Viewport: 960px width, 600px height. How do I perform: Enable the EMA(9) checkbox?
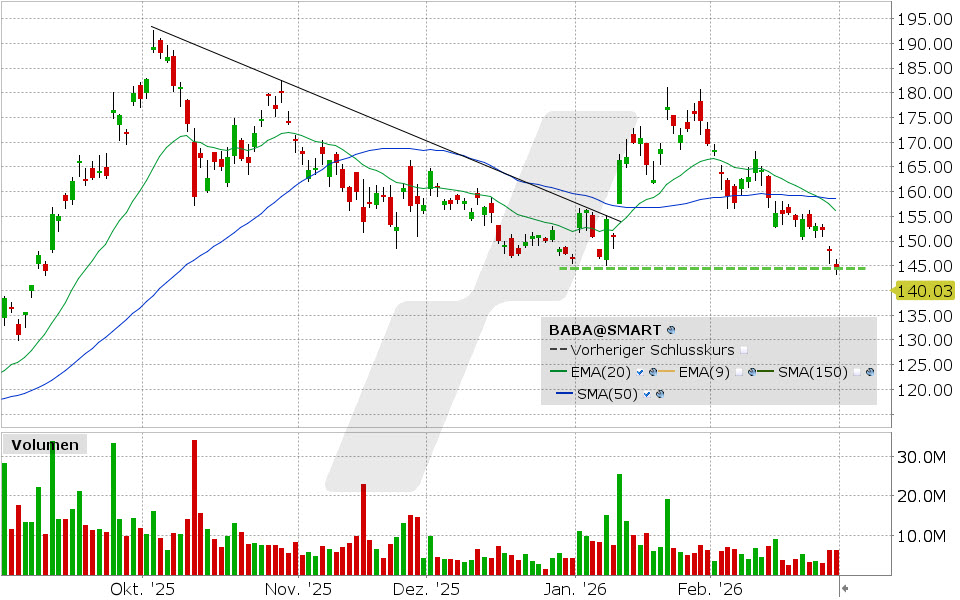click(x=740, y=371)
